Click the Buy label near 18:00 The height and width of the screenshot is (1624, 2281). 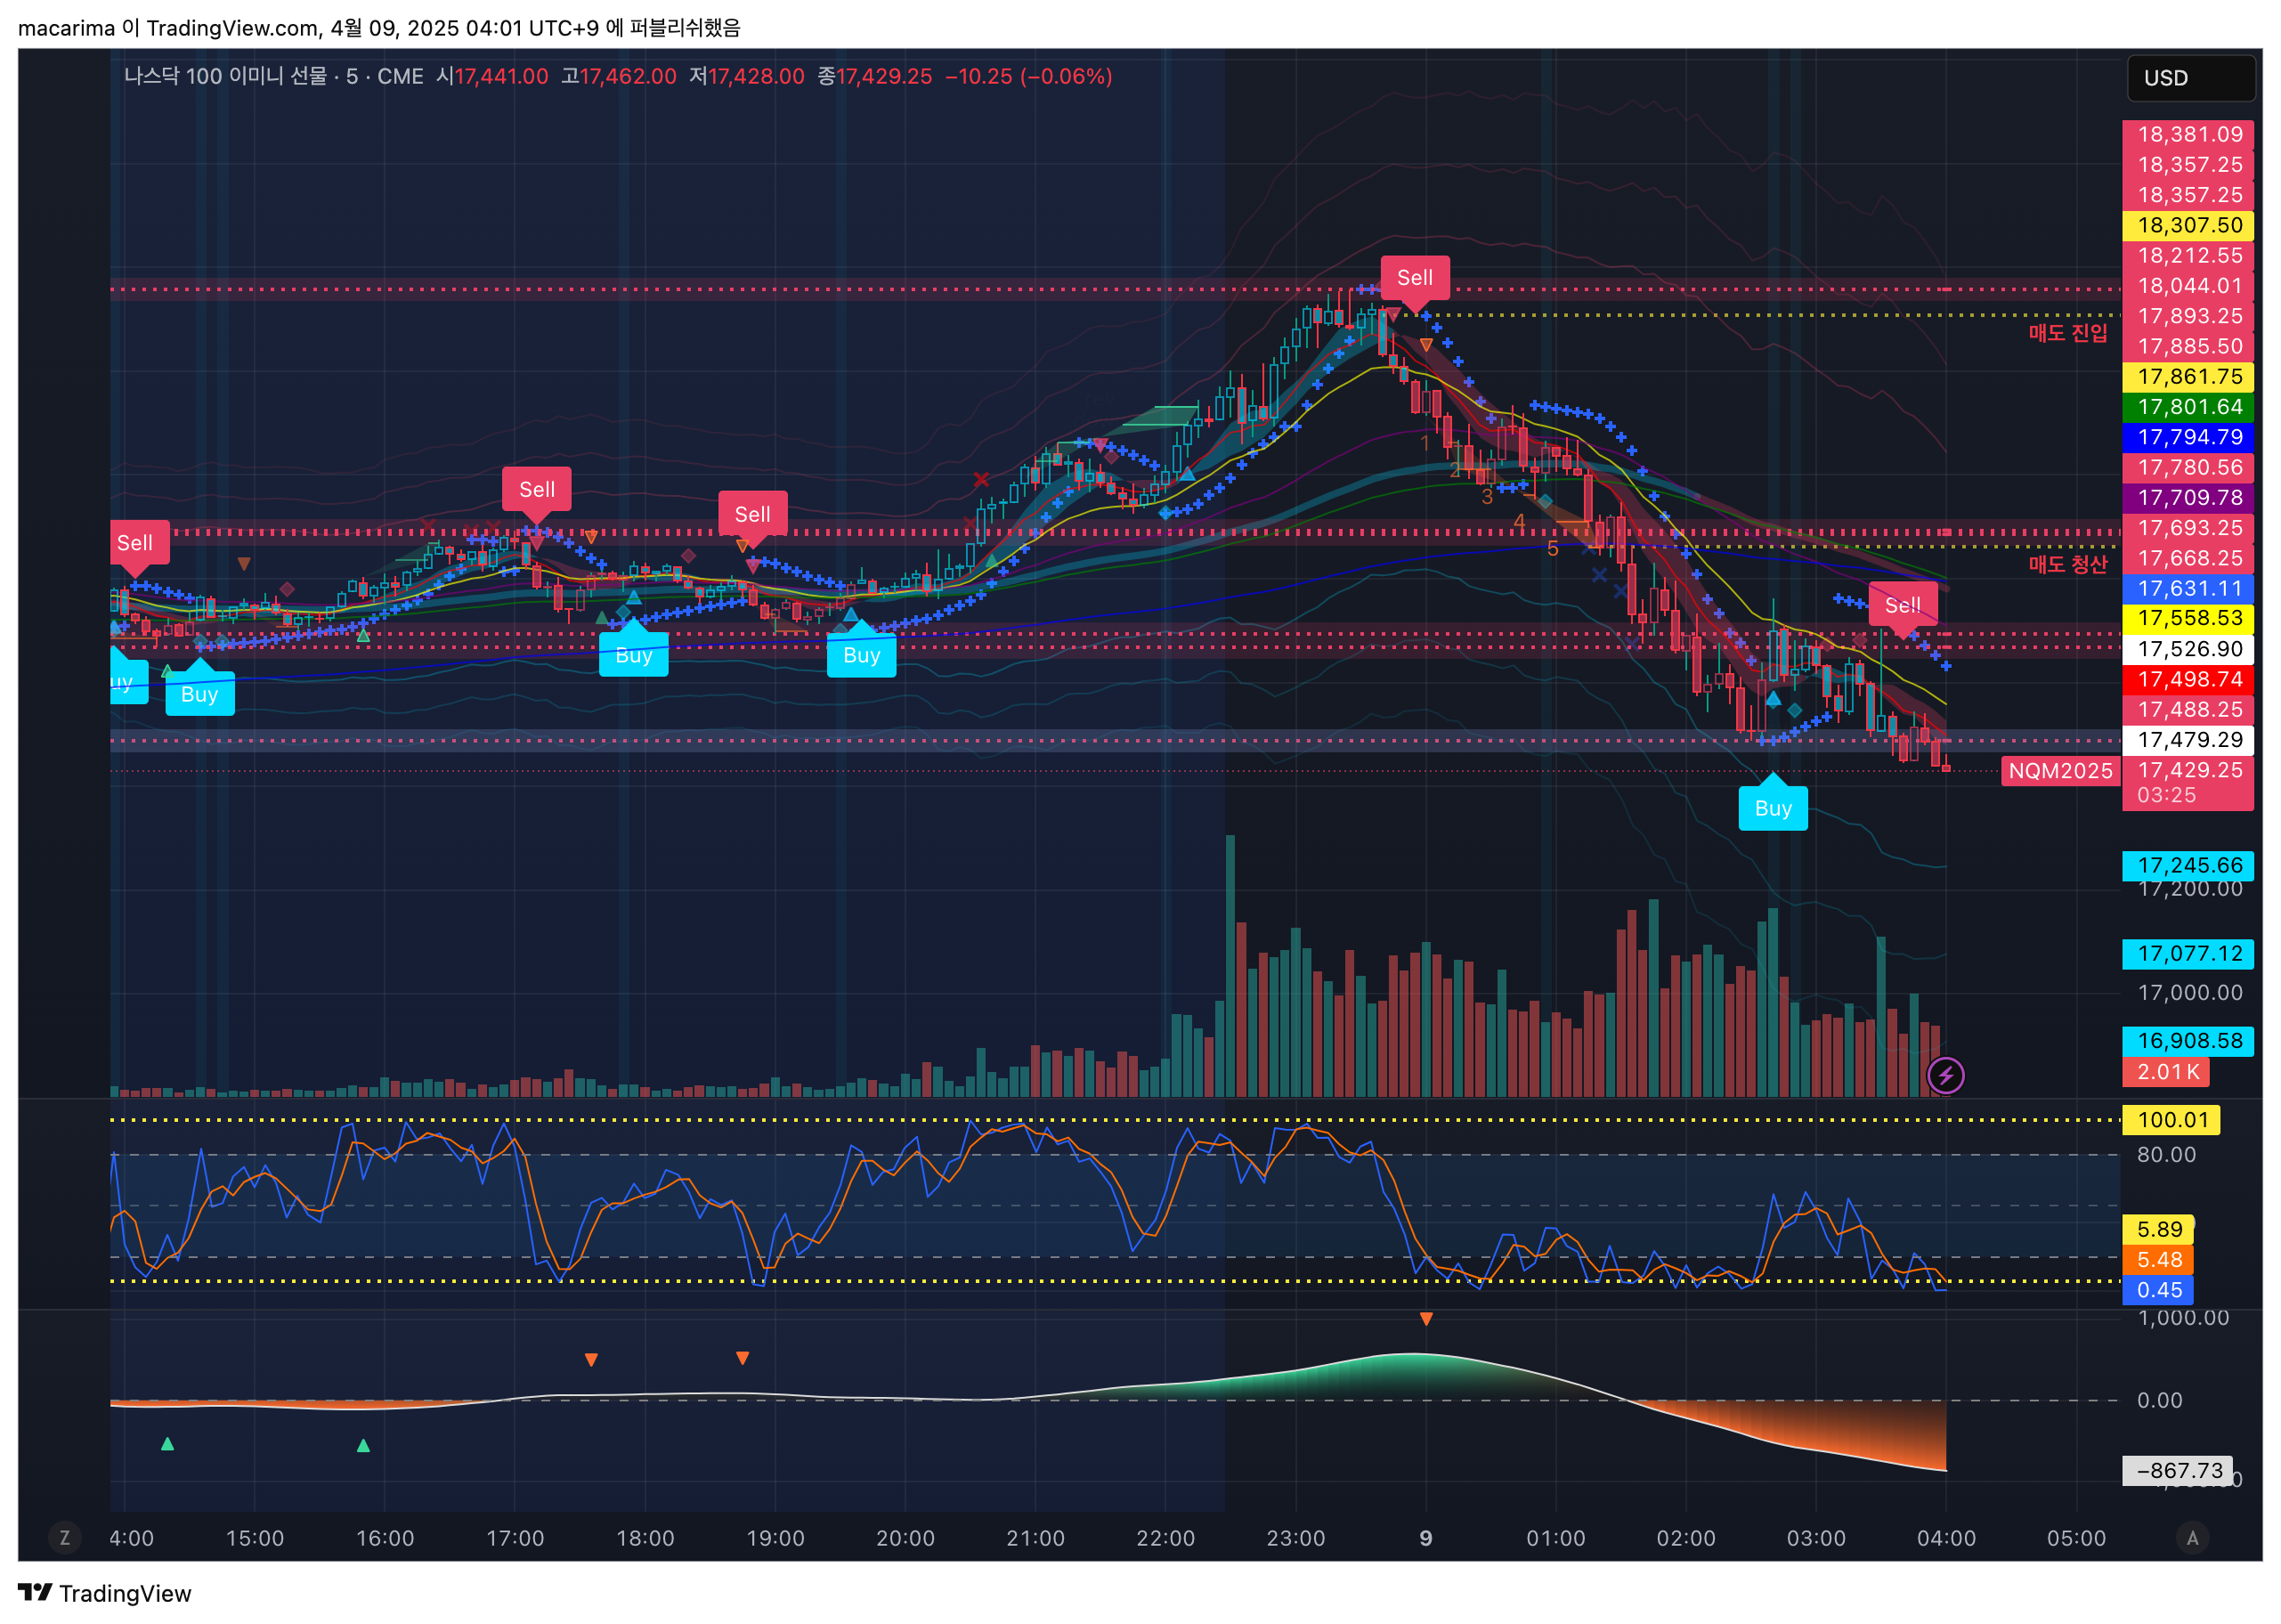(x=633, y=656)
